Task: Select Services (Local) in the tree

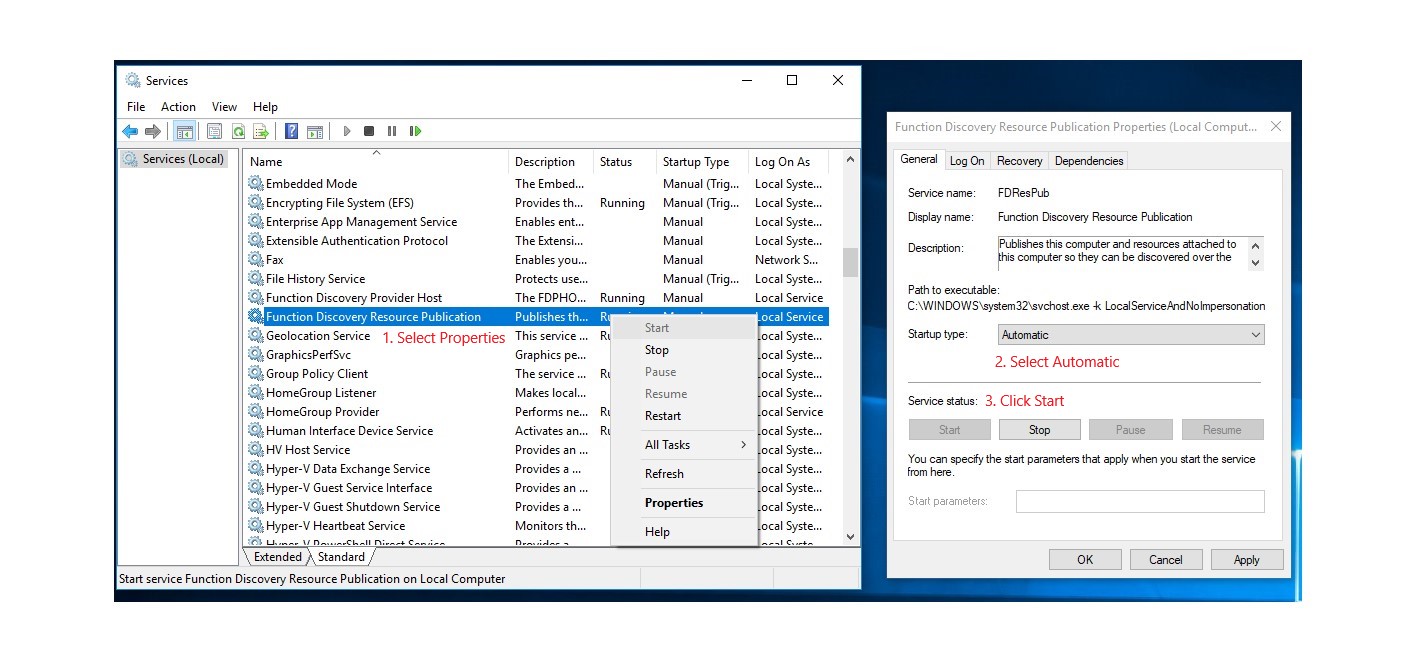Action: (174, 159)
